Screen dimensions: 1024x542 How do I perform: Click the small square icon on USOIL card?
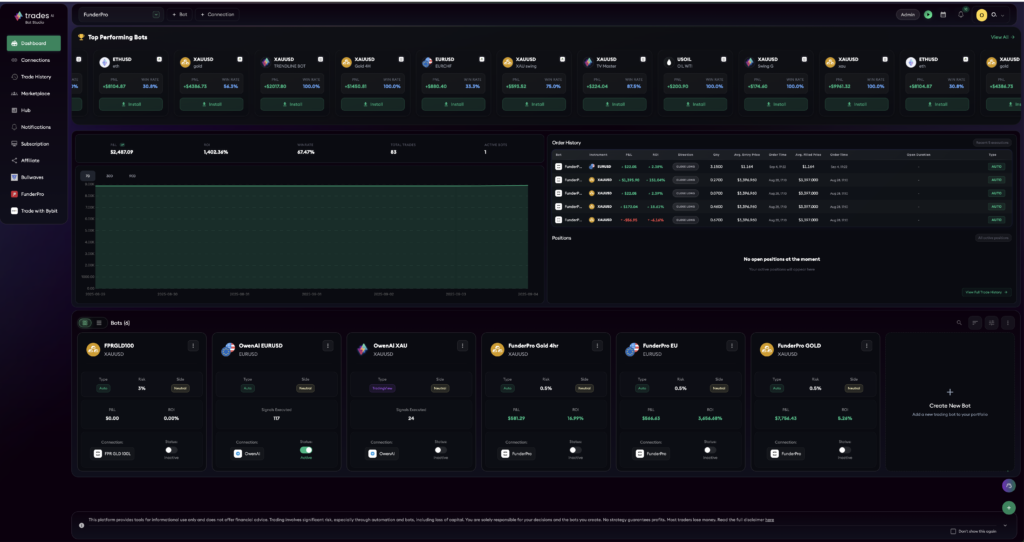coord(724,59)
